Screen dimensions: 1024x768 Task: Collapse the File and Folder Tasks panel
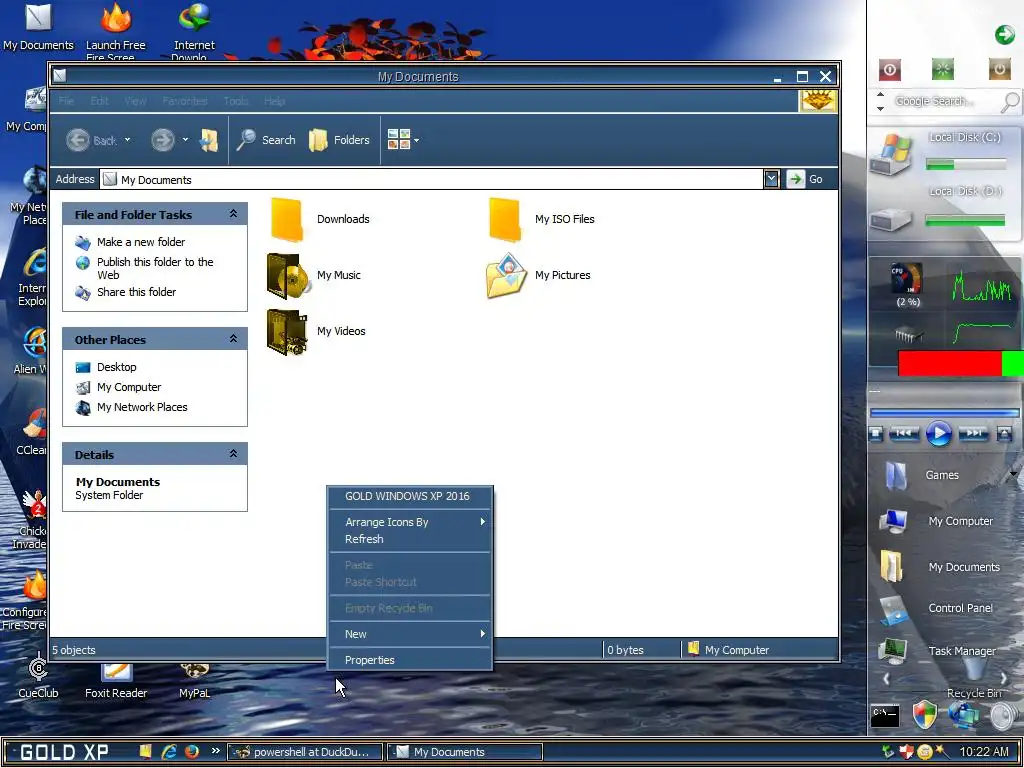[x=233, y=214]
